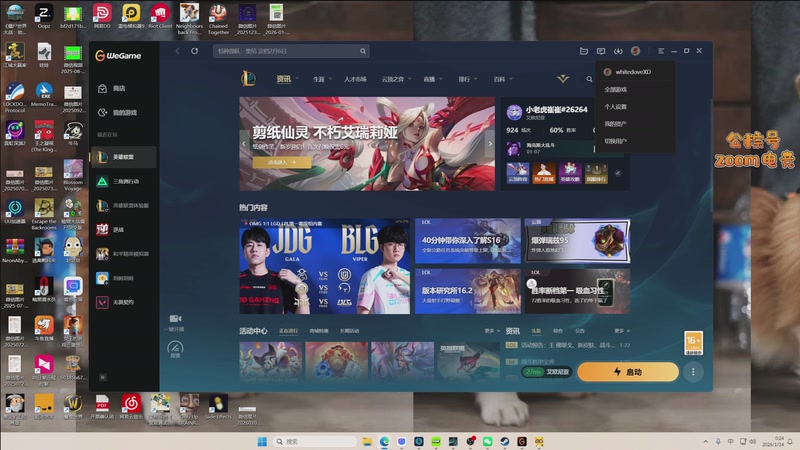Viewport: 800px width, 450px height.
Task: Open the folder icon in WeGame title bar
Action: (584, 51)
